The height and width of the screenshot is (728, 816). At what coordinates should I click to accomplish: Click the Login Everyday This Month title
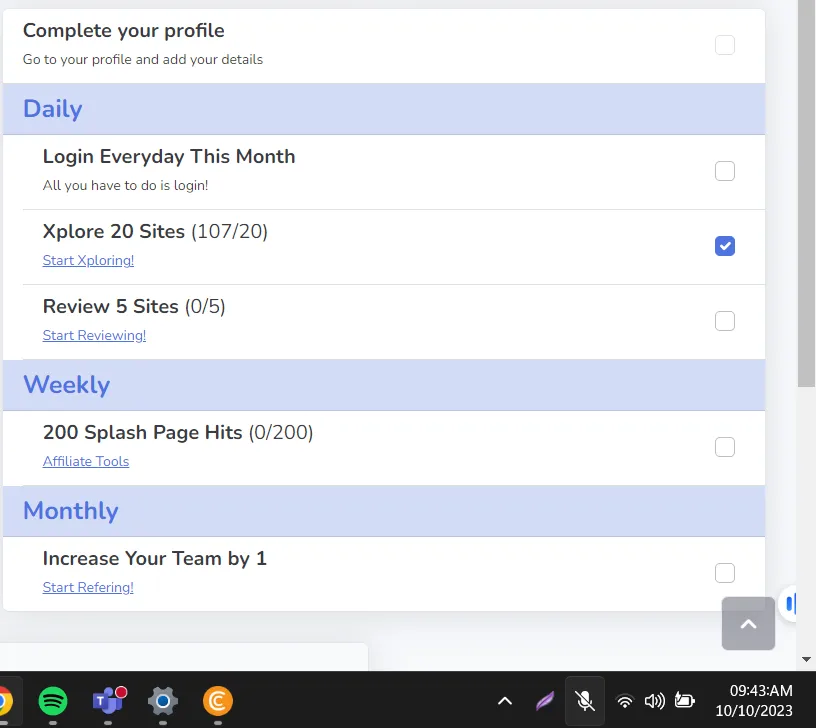(169, 156)
